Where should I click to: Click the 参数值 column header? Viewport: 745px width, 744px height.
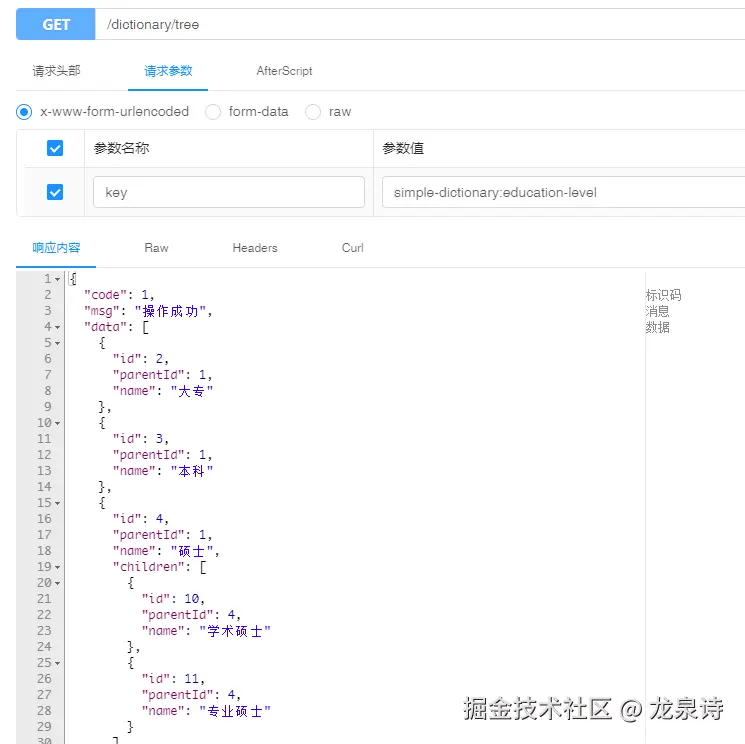click(403, 148)
